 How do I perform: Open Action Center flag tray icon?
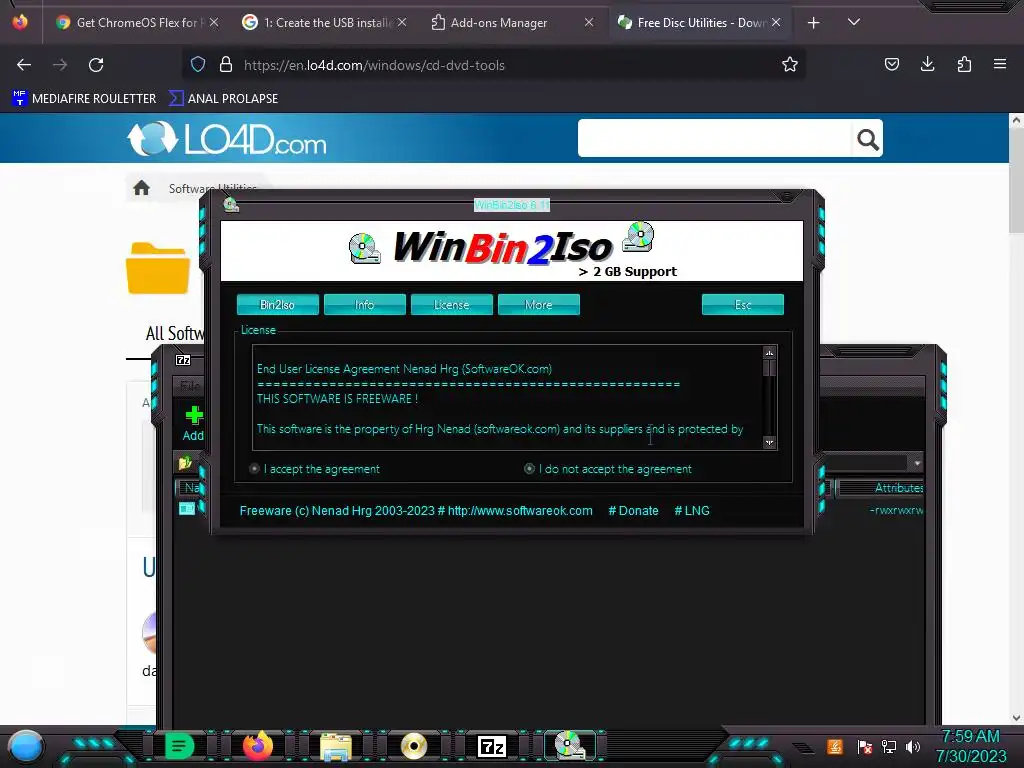pyautogui.click(x=865, y=747)
